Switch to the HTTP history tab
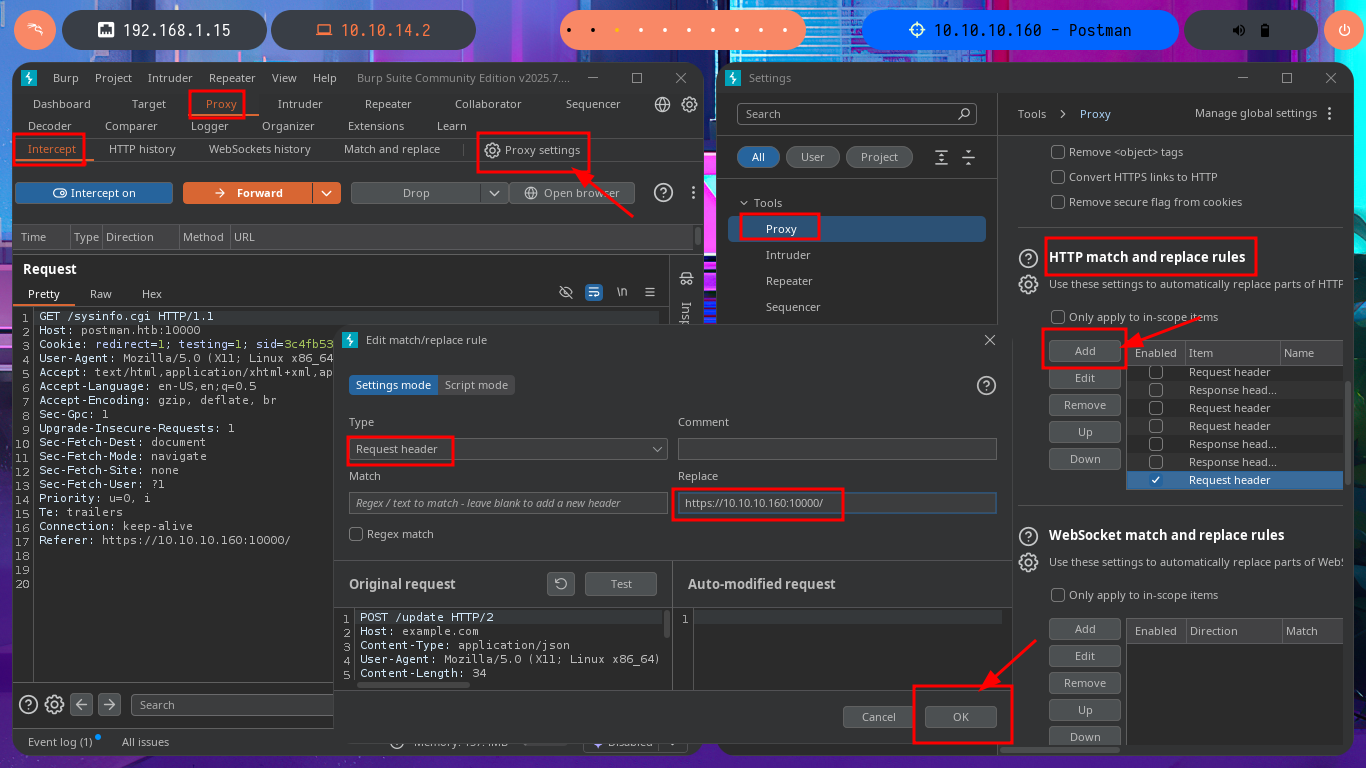The height and width of the screenshot is (768, 1366). coord(142,149)
